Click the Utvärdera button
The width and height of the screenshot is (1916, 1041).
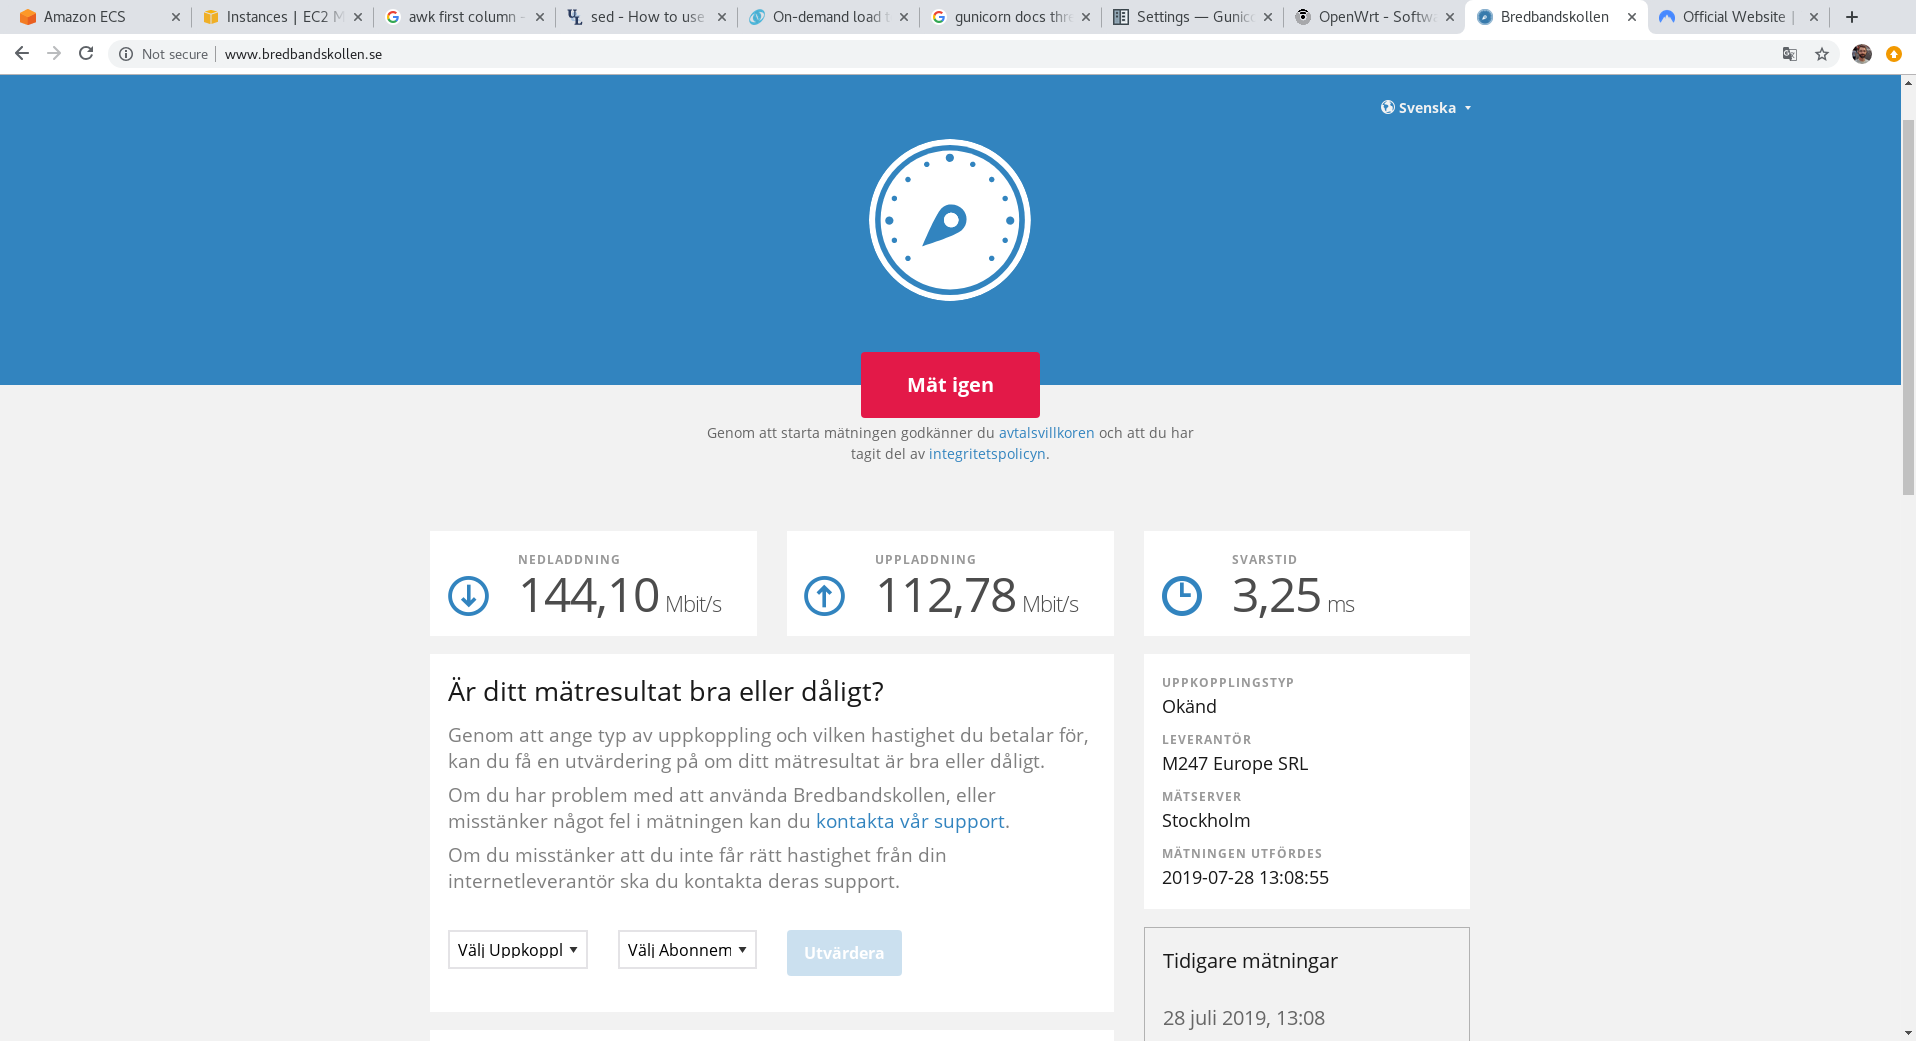point(844,953)
